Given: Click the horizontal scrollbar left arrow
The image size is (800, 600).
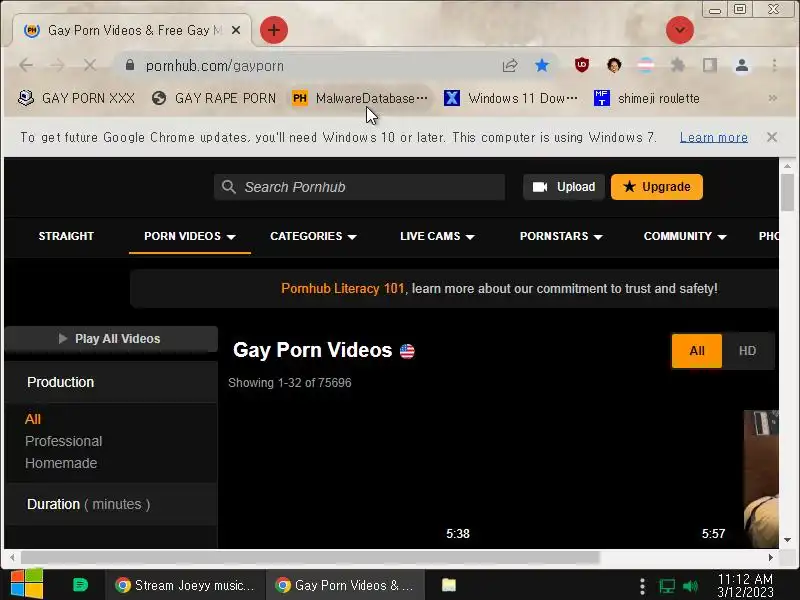Looking at the screenshot, I should tap(12, 558).
